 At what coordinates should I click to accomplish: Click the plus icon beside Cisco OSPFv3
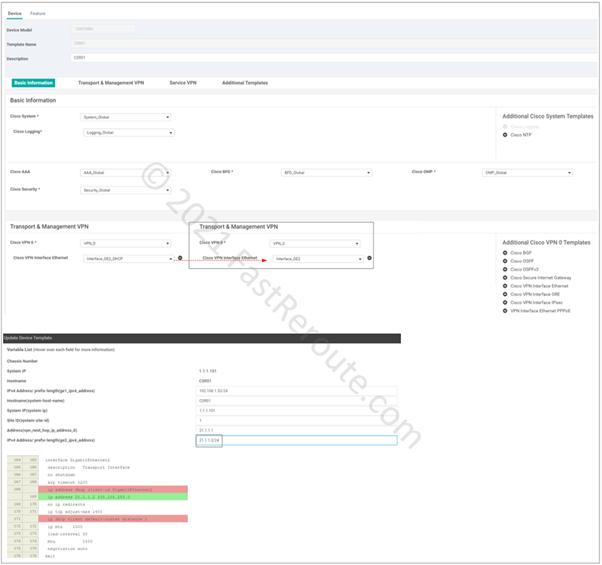(505, 269)
